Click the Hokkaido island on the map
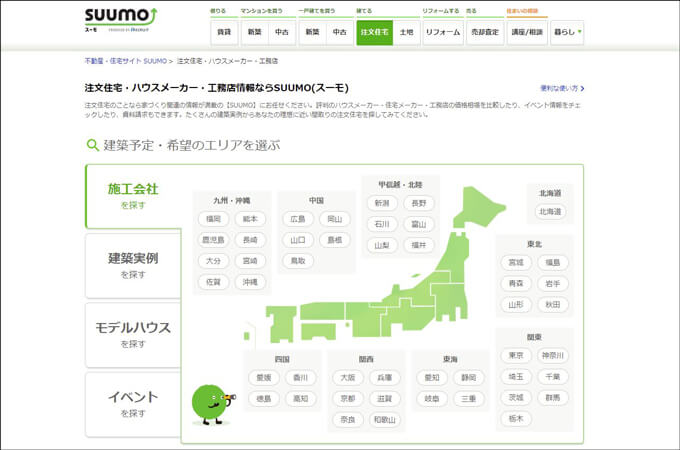Image resolution: width=680 pixels, height=450 pixels. [477, 205]
